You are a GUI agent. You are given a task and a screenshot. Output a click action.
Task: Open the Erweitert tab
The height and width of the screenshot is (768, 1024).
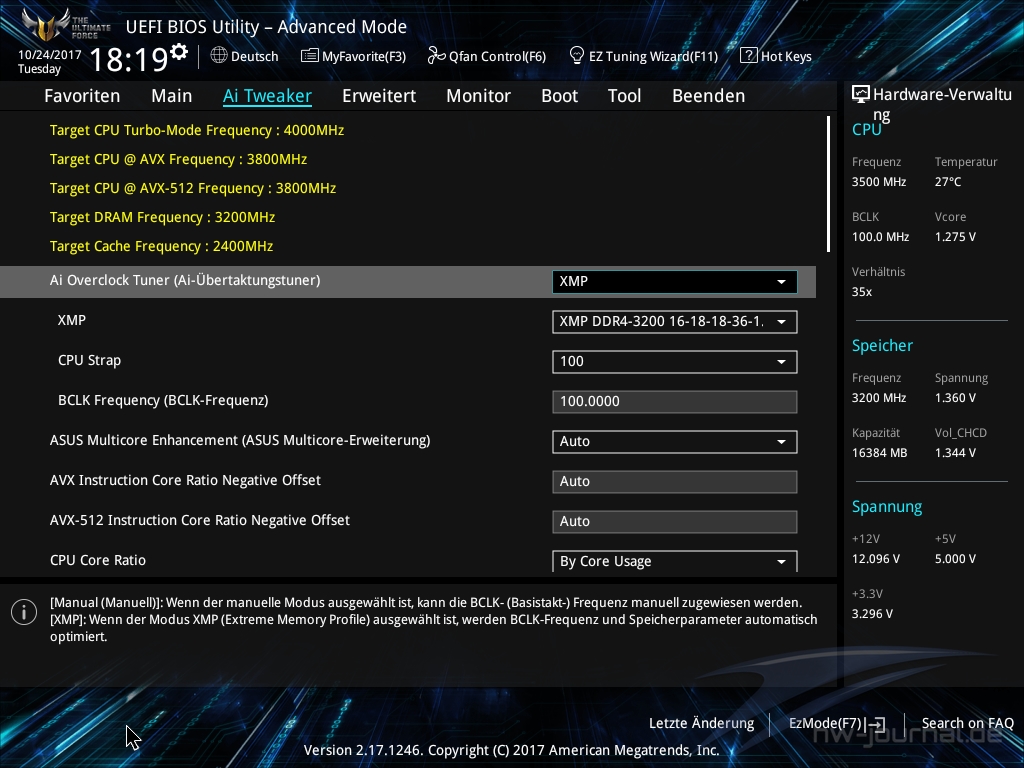tap(379, 96)
